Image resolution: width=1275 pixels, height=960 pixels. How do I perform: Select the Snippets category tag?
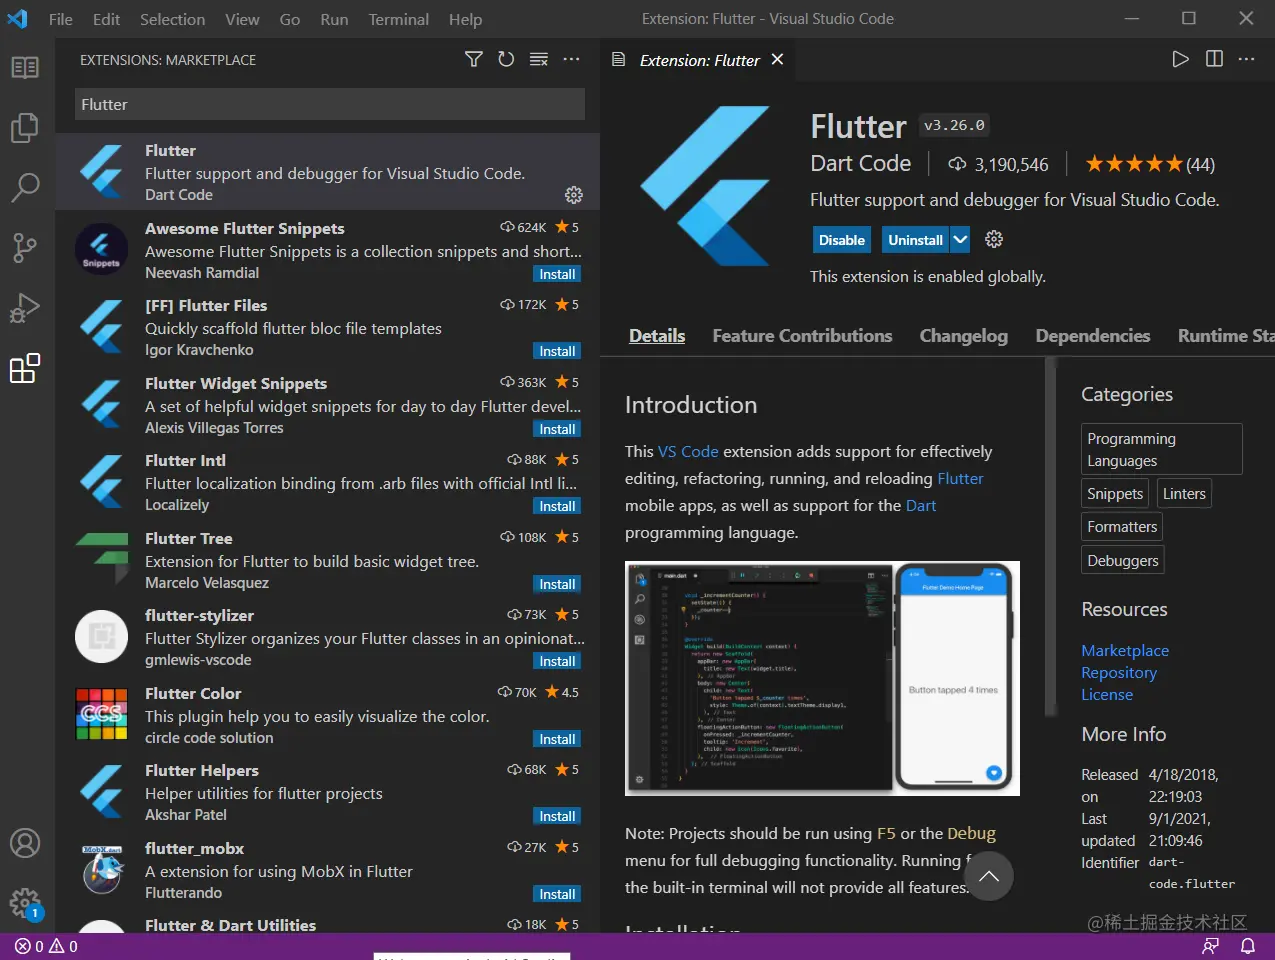pyautogui.click(x=1115, y=494)
